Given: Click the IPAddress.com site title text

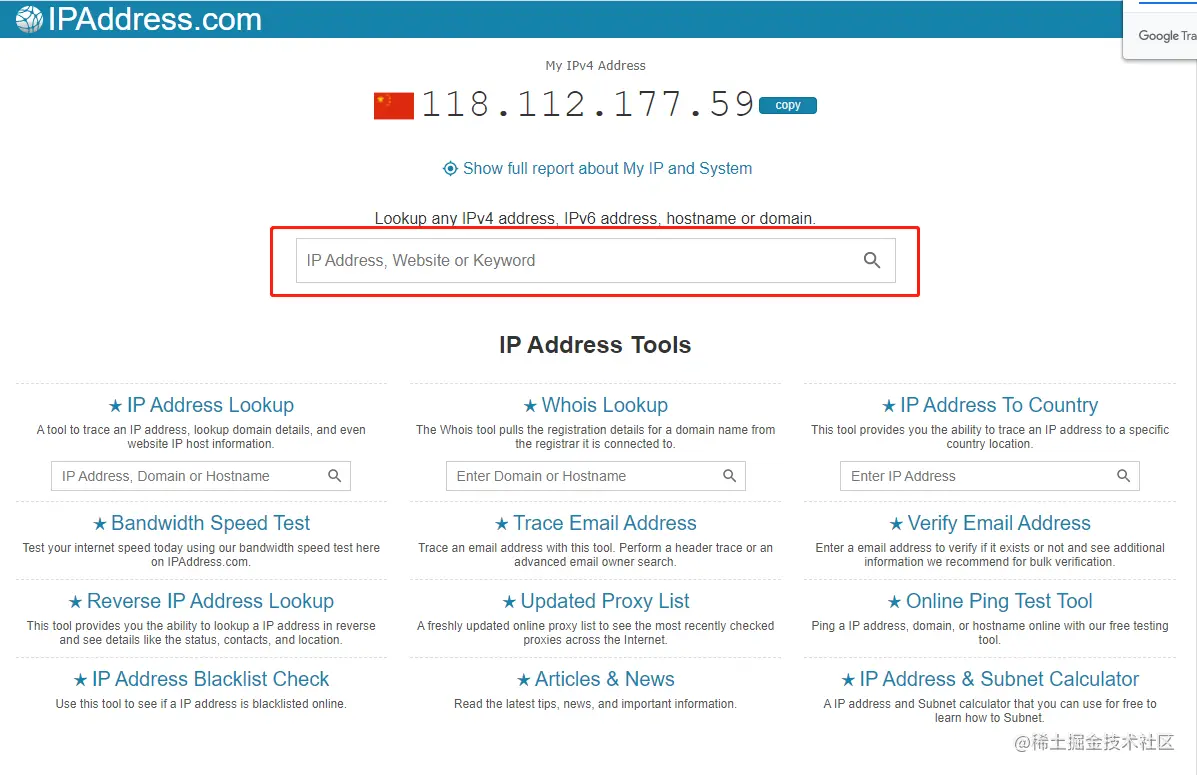Looking at the screenshot, I should (154, 19).
